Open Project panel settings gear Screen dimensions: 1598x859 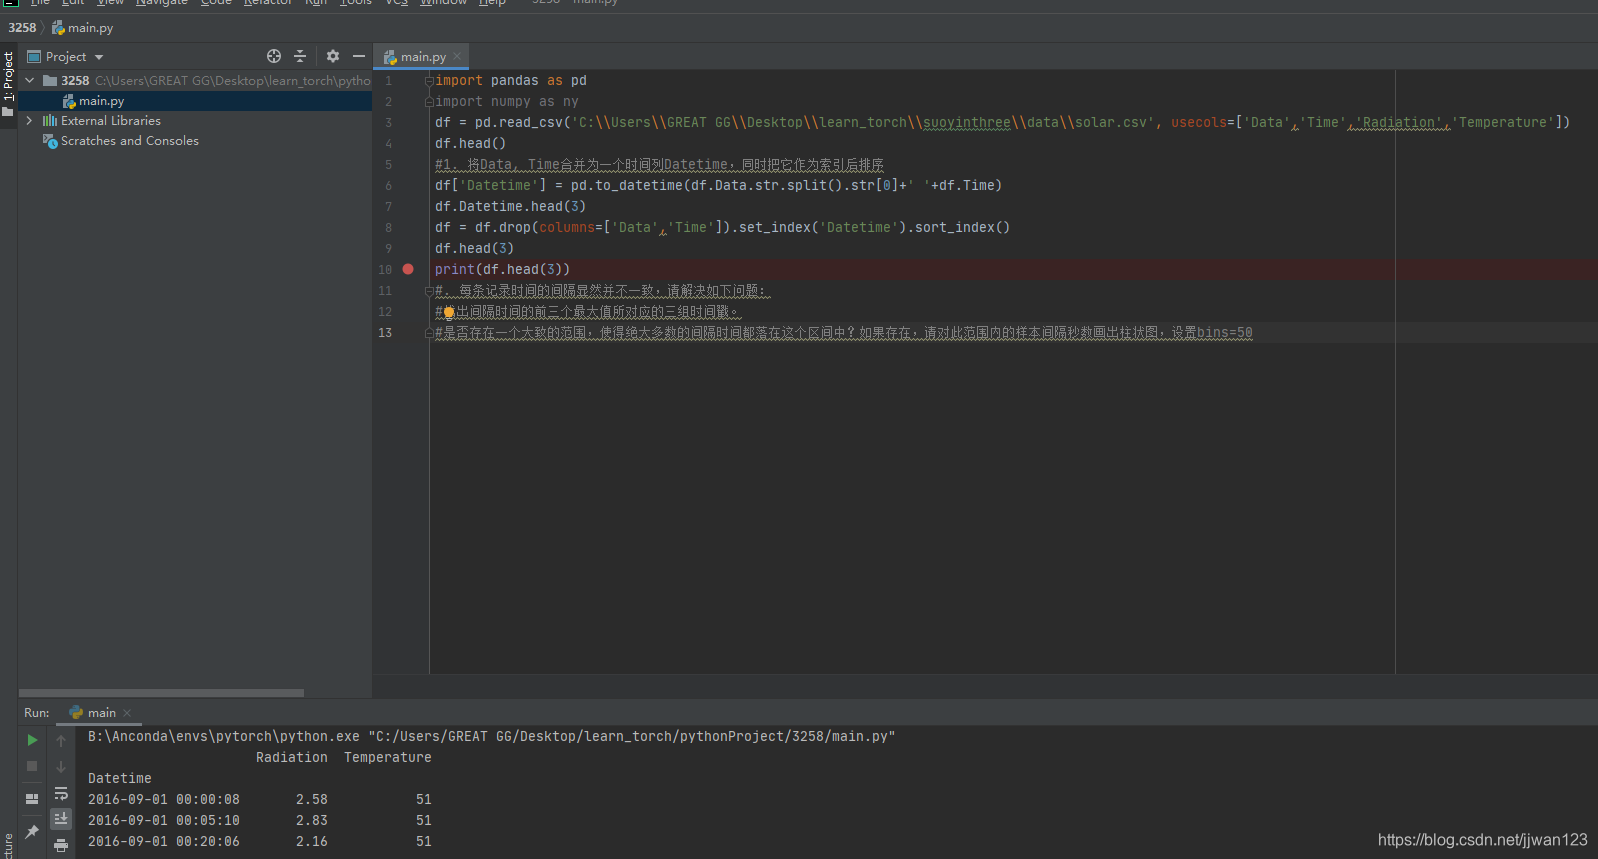tap(333, 56)
